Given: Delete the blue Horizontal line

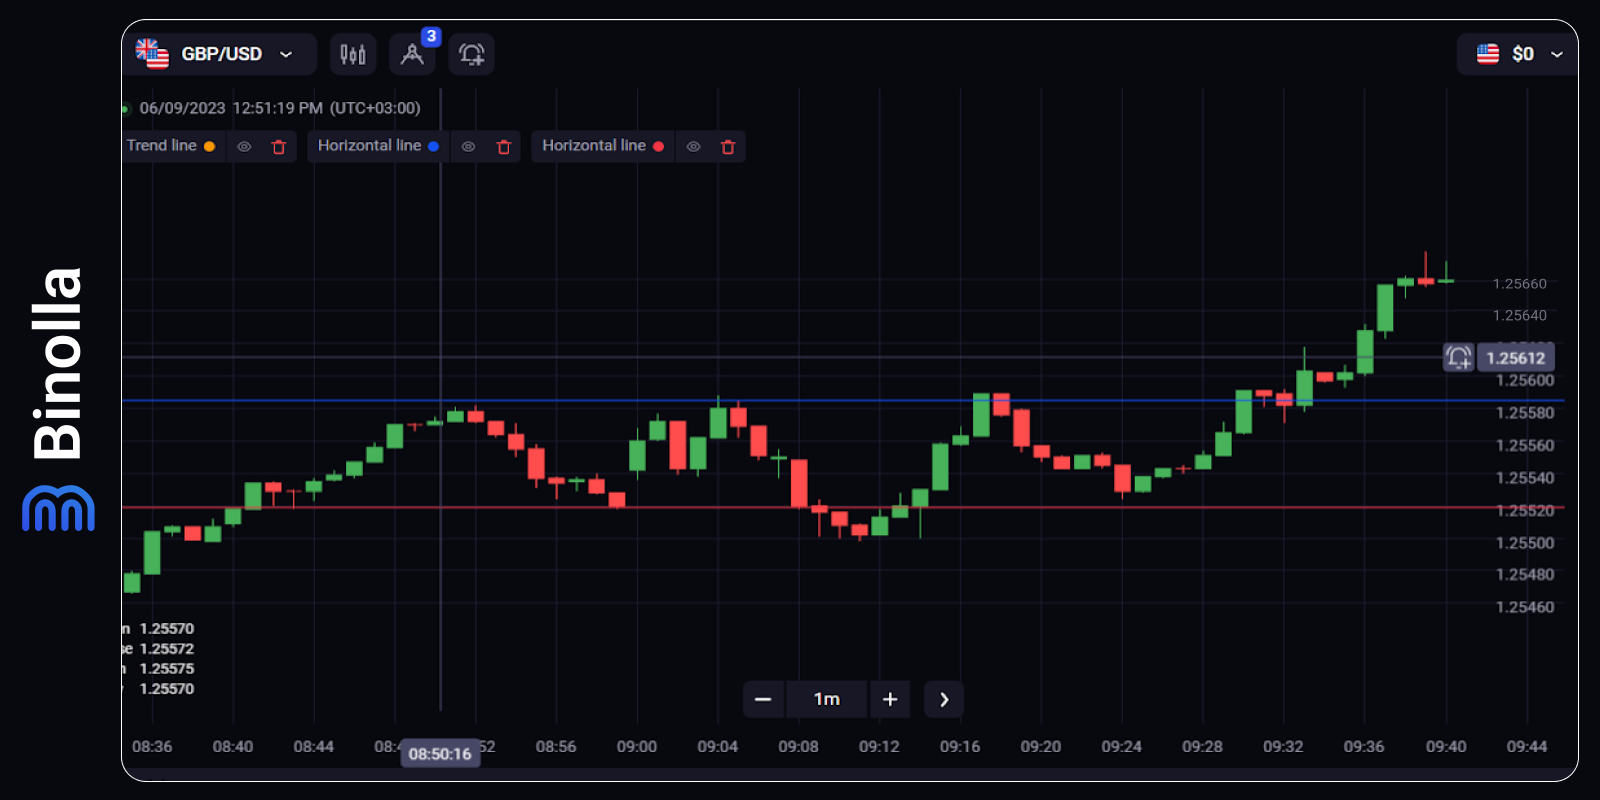Looking at the screenshot, I should [504, 147].
